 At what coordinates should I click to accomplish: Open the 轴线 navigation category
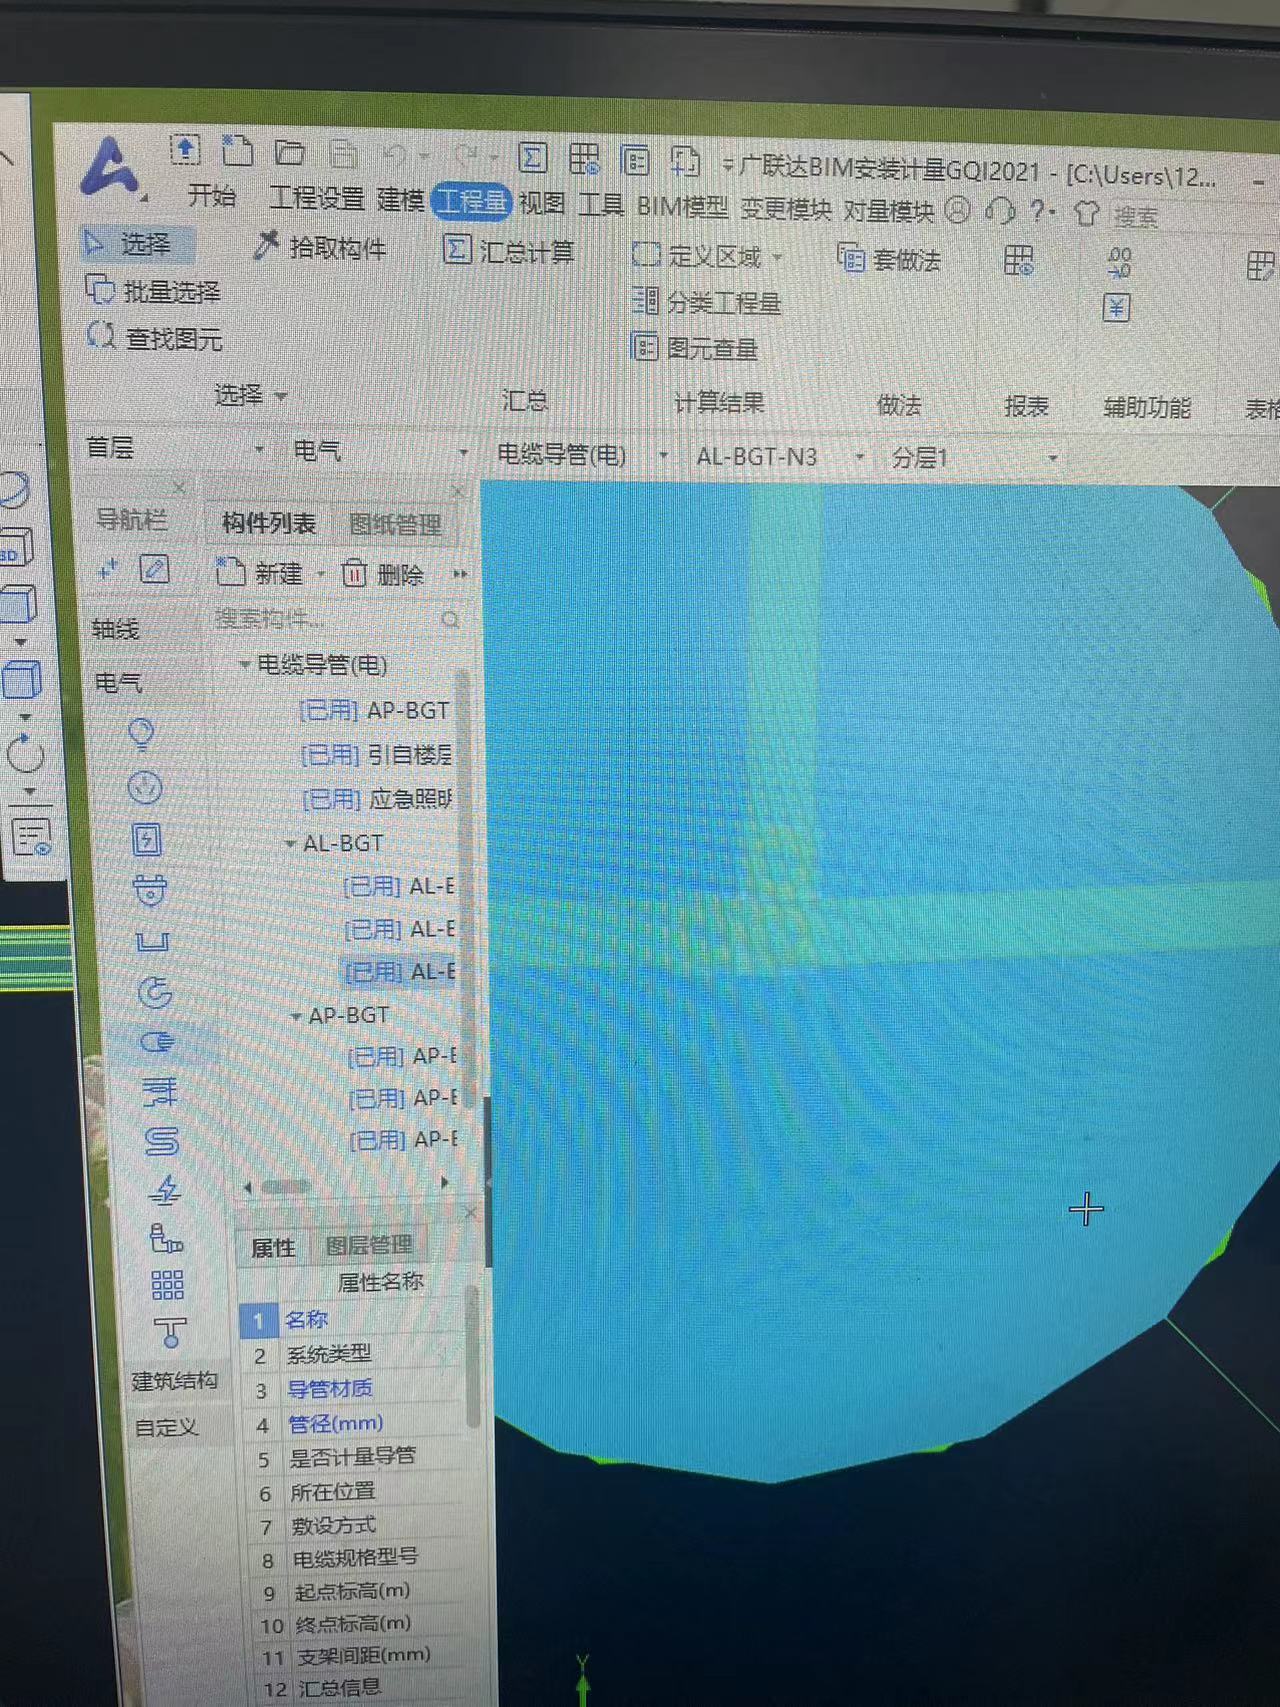pos(115,628)
